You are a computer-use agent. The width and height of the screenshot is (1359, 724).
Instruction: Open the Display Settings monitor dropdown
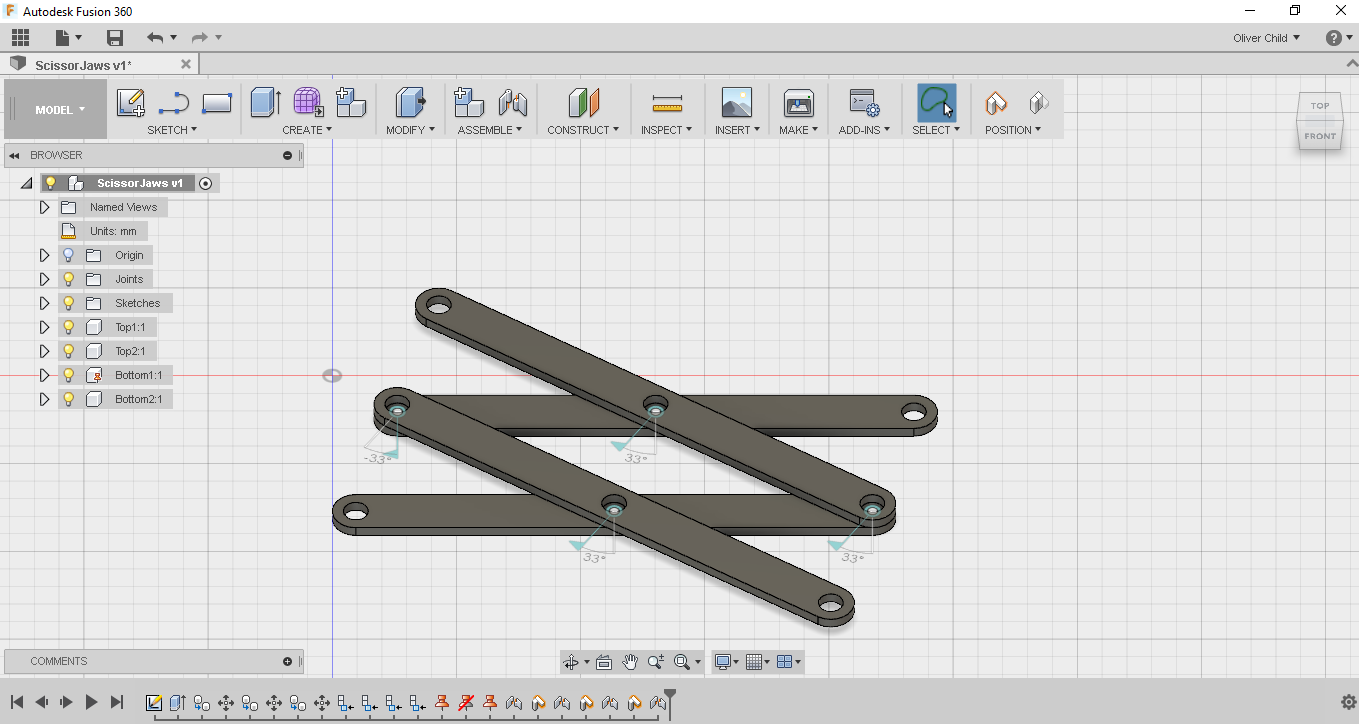[725, 662]
